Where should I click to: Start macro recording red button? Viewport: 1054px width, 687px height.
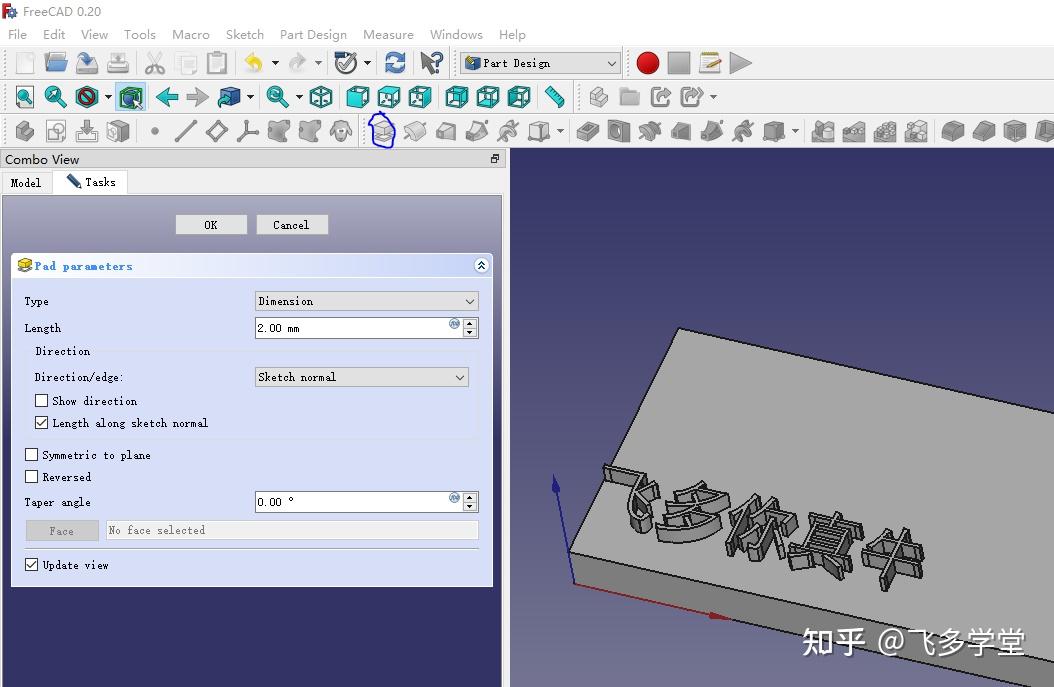(648, 63)
